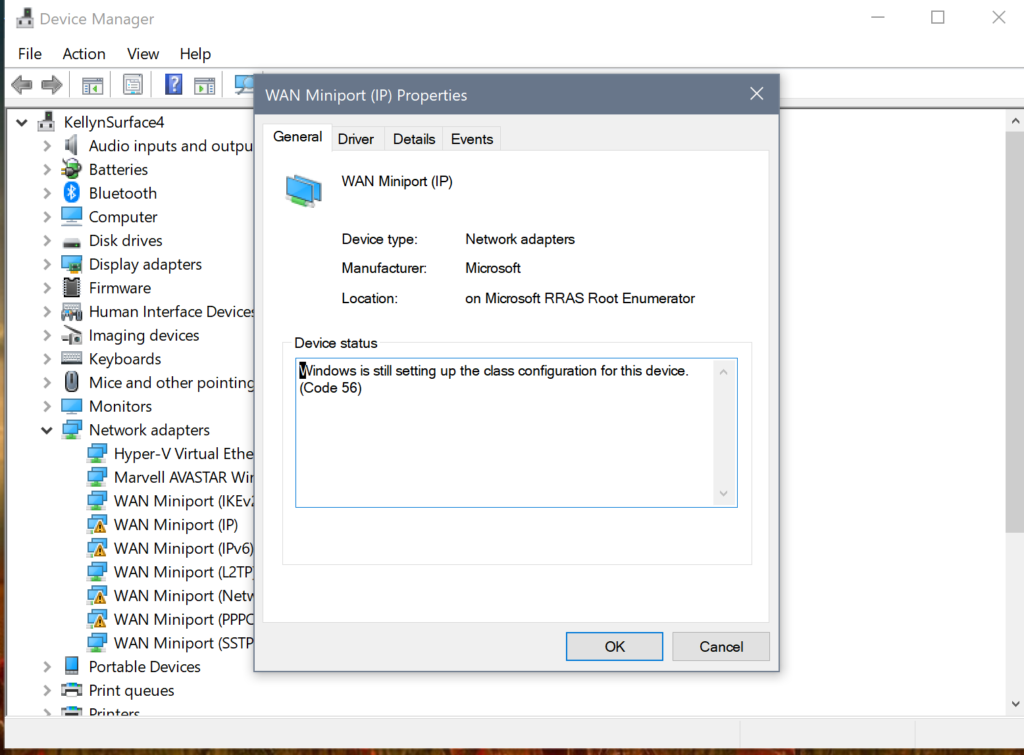
Task: Click the Device Manager tree scrollbar thumb
Action: coord(1015,332)
